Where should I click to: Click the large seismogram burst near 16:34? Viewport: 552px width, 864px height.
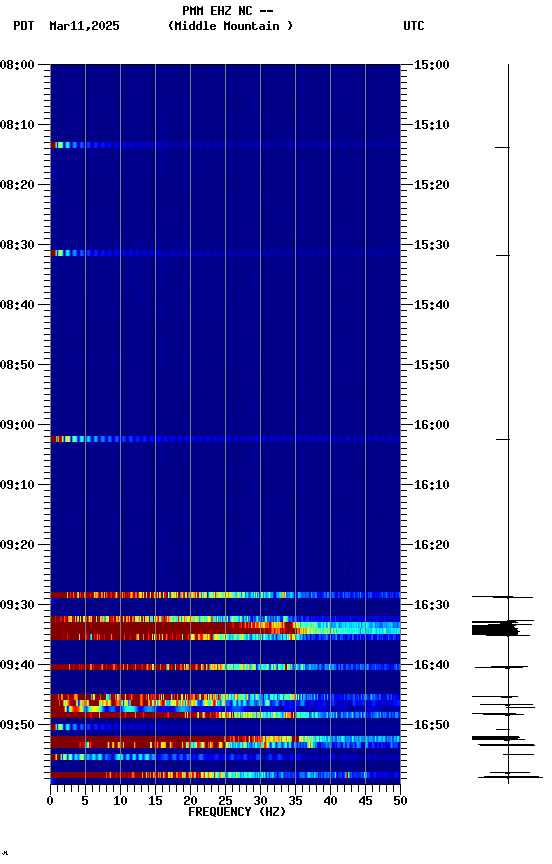point(502,628)
